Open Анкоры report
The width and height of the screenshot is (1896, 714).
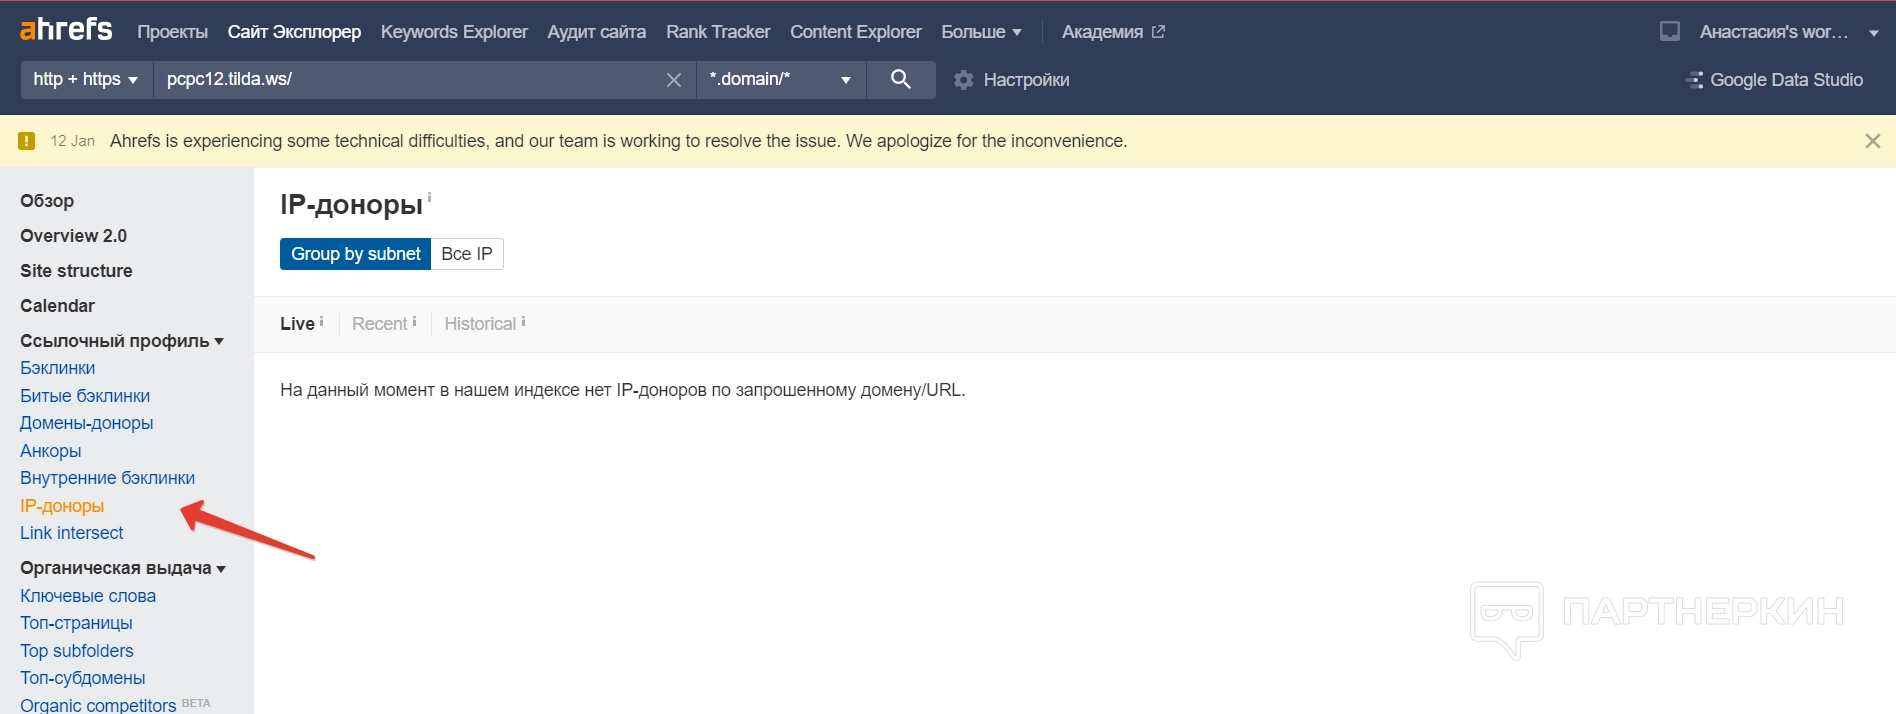click(x=51, y=451)
